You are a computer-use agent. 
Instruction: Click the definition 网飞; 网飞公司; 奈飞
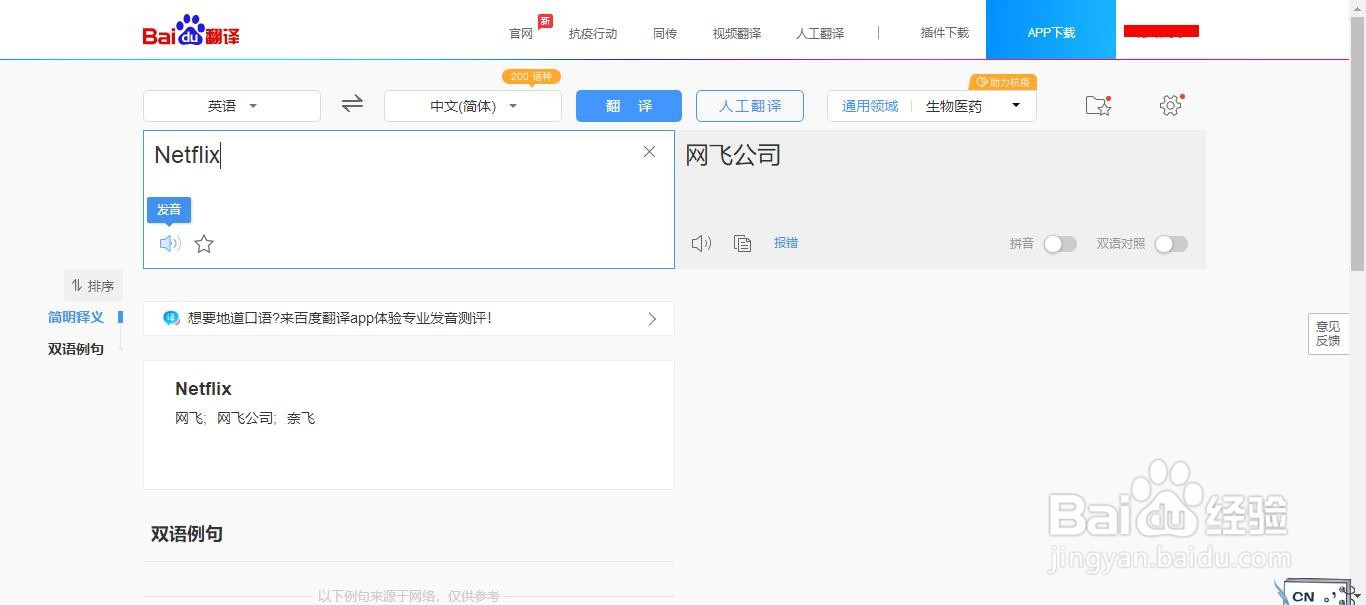point(245,418)
